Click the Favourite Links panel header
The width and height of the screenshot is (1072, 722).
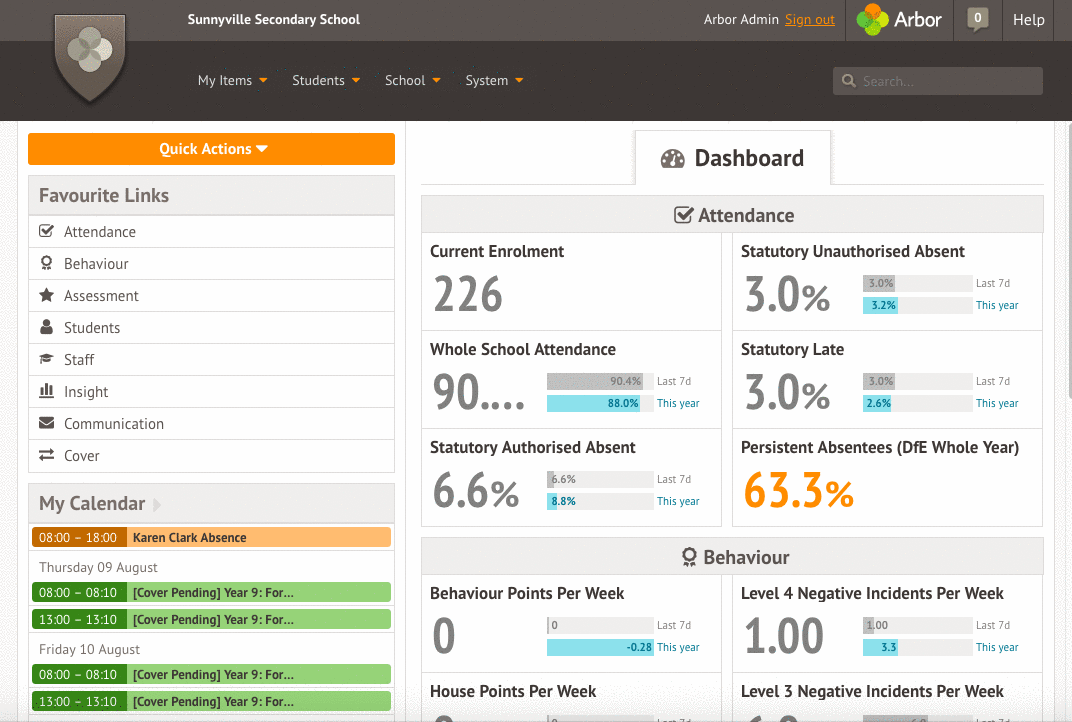[x=211, y=196]
